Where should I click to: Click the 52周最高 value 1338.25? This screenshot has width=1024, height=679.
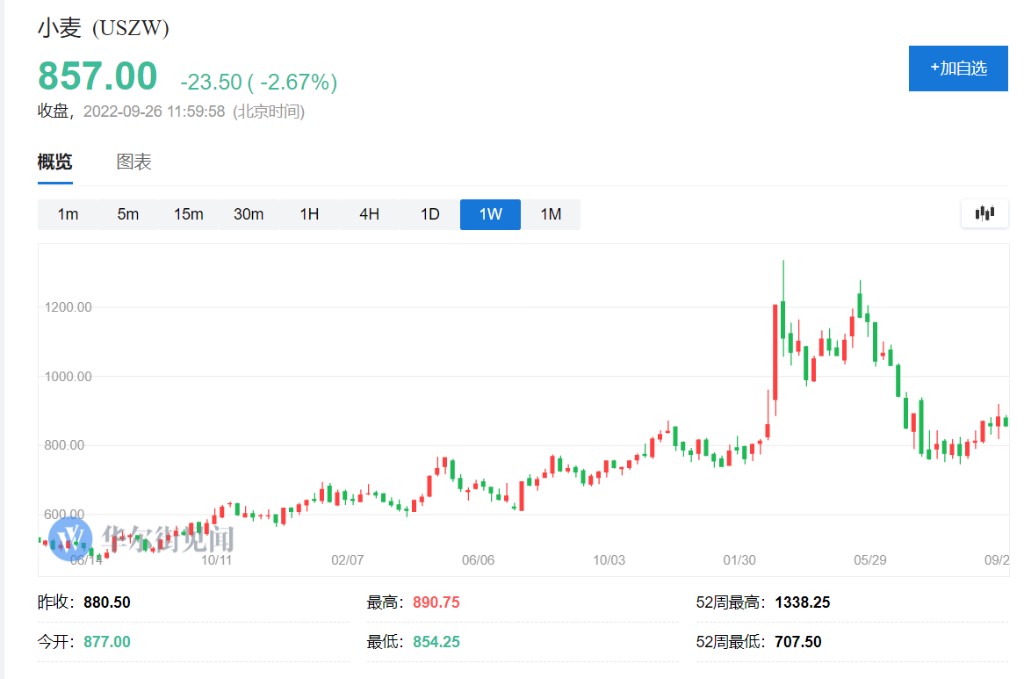[802, 602]
